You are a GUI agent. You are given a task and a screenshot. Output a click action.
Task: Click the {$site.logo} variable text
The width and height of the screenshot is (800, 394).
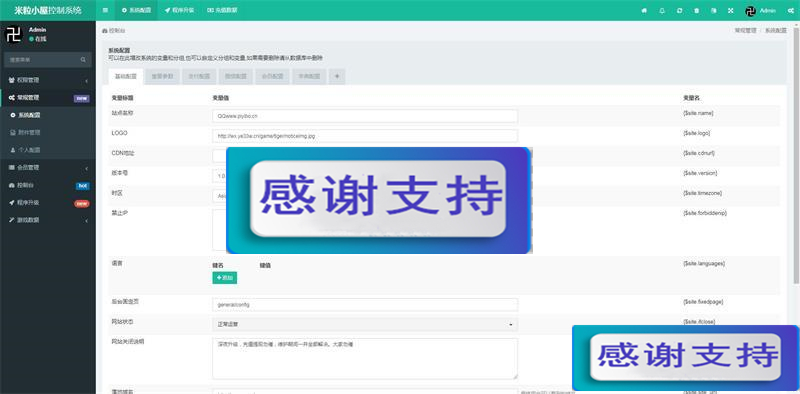[x=696, y=133]
